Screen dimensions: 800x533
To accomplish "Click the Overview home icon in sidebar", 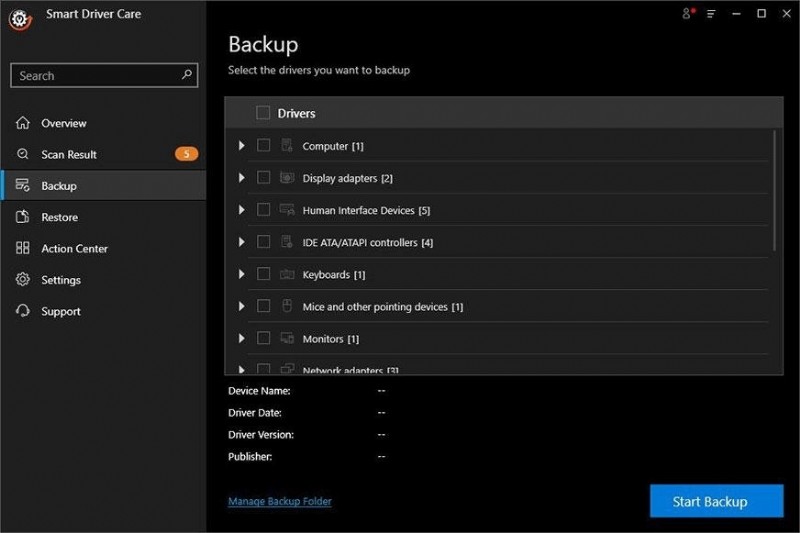I will (x=23, y=123).
